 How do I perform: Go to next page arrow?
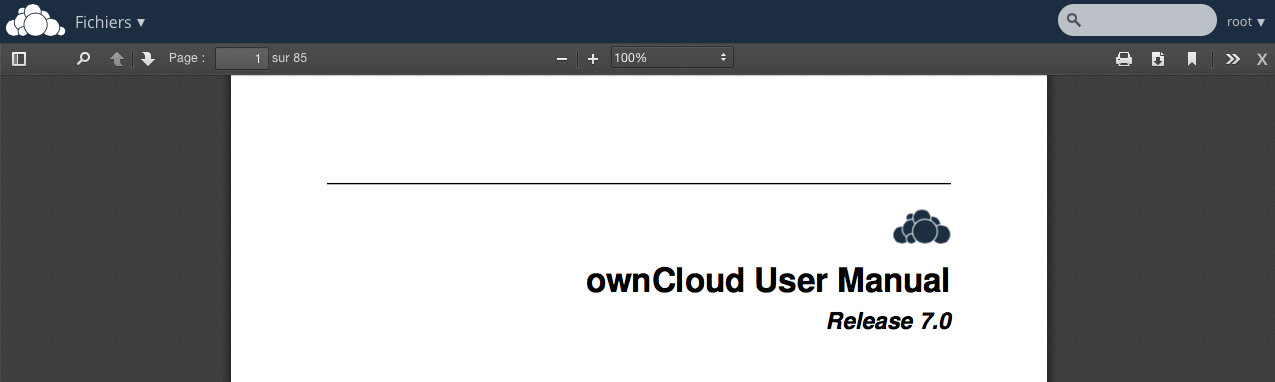point(148,59)
